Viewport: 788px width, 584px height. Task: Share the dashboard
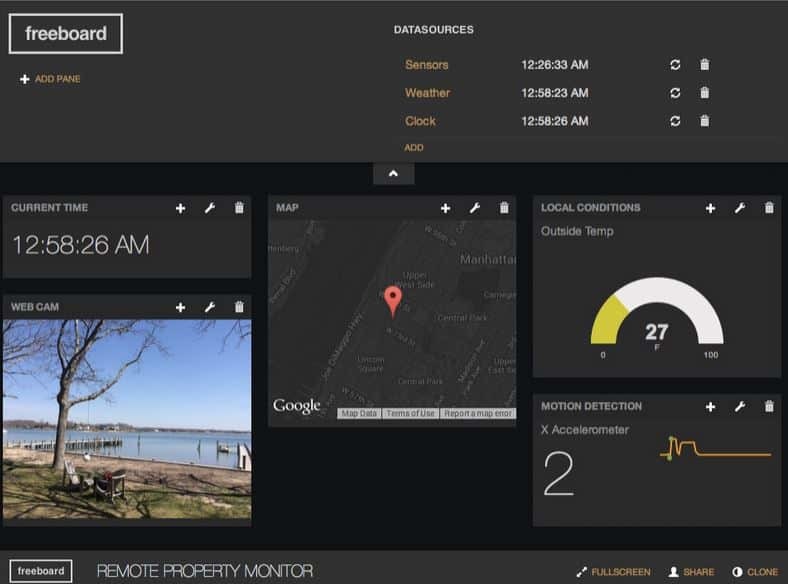click(692, 572)
